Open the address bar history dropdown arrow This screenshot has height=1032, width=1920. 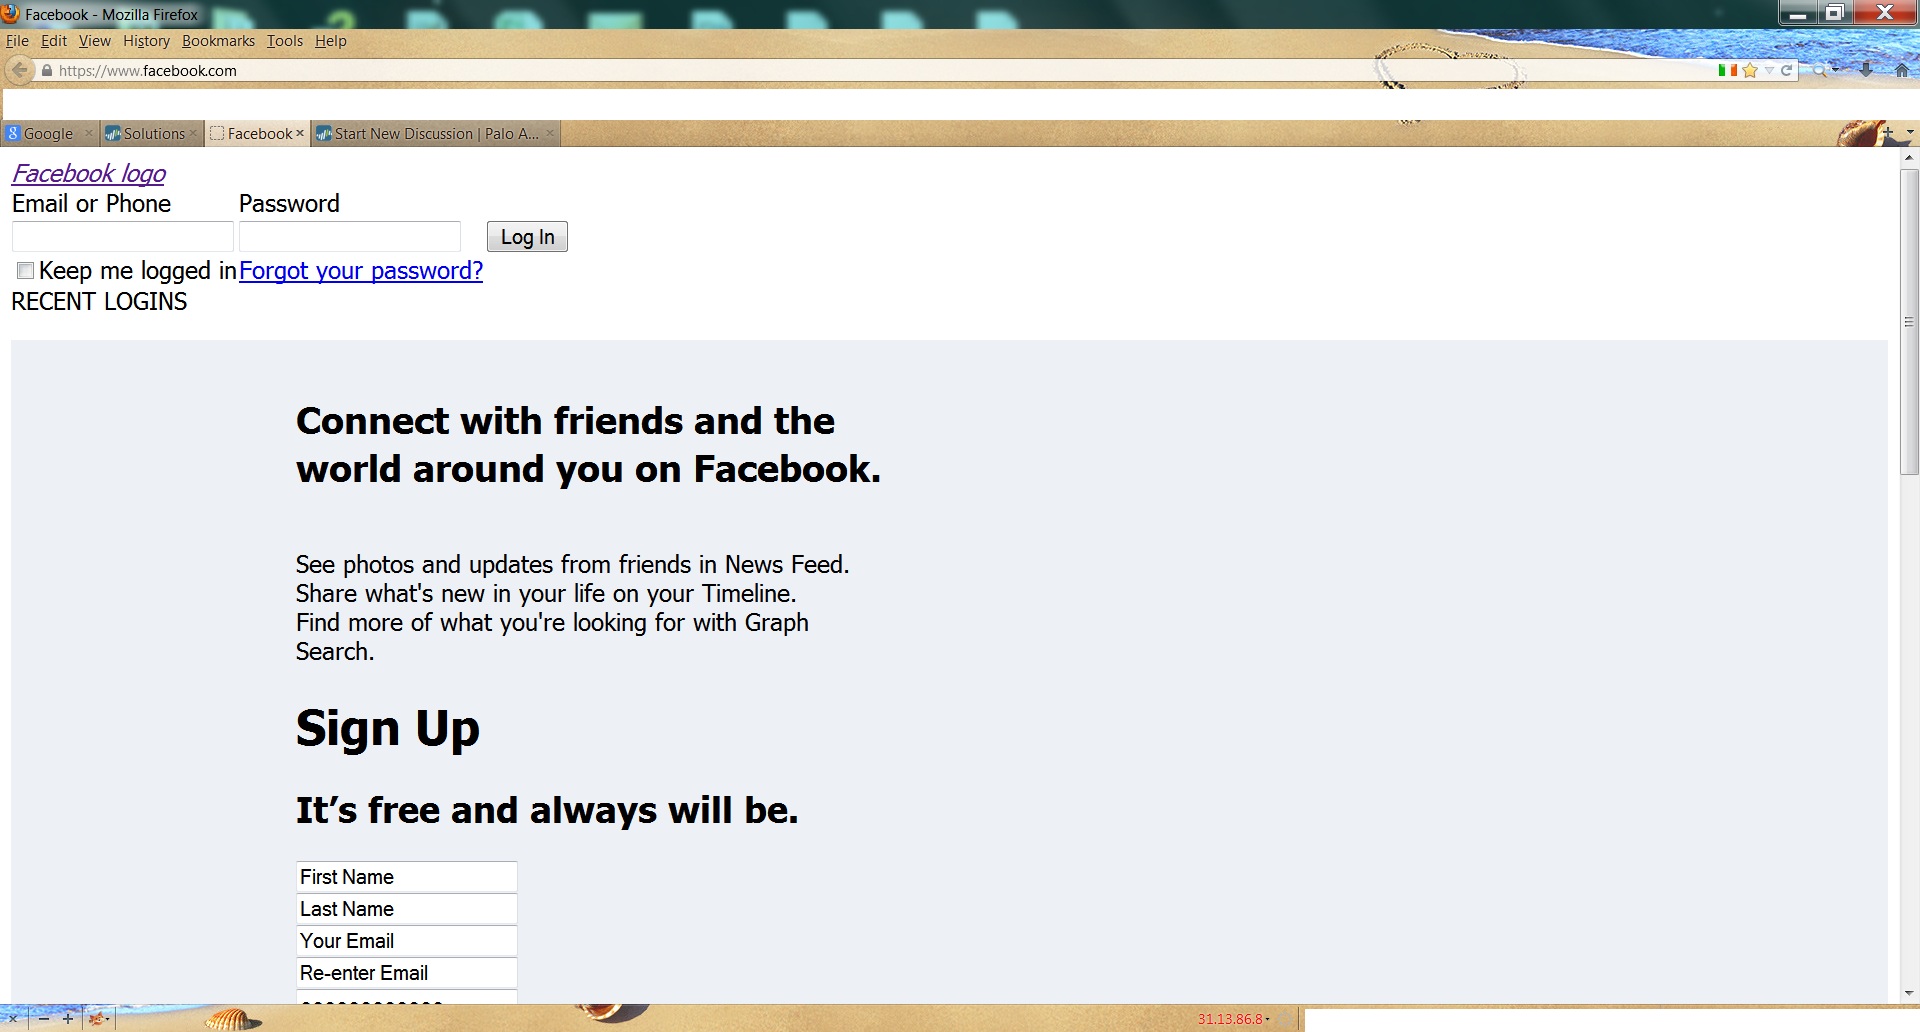point(1769,70)
